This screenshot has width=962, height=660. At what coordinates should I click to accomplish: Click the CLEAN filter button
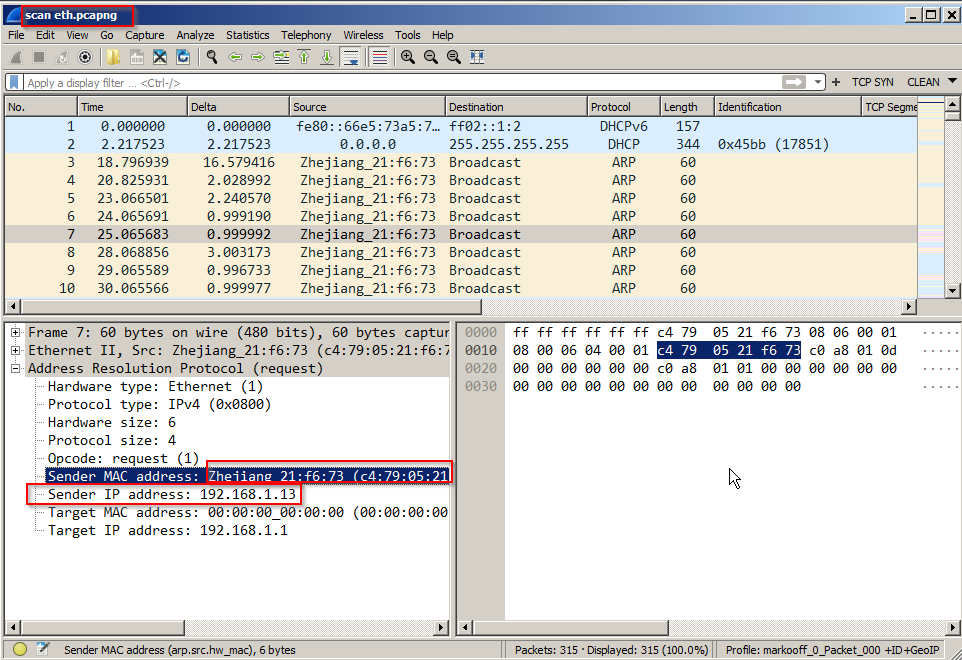point(923,82)
